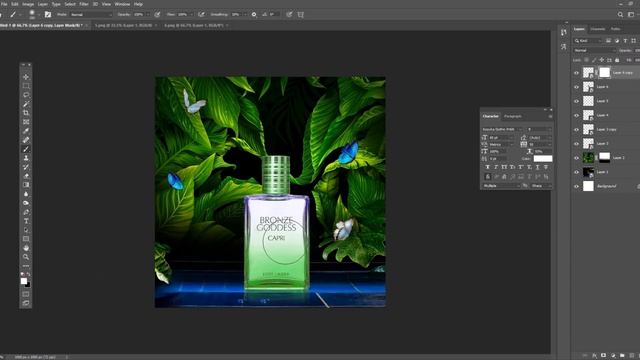Select the Layer 2 layer mask thumbnail
Screen dimensions: 640x360
(604, 158)
